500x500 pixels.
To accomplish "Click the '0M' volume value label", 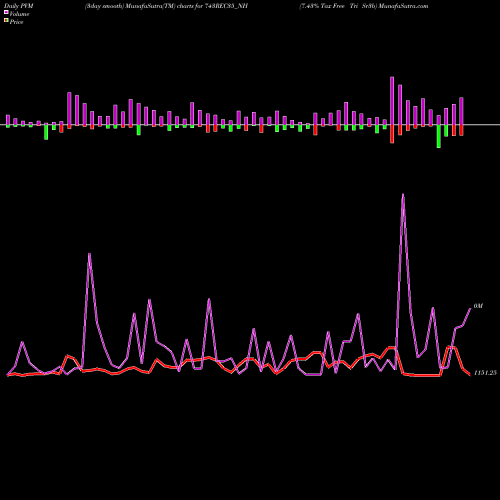I will pyautogui.click(x=478, y=306).
